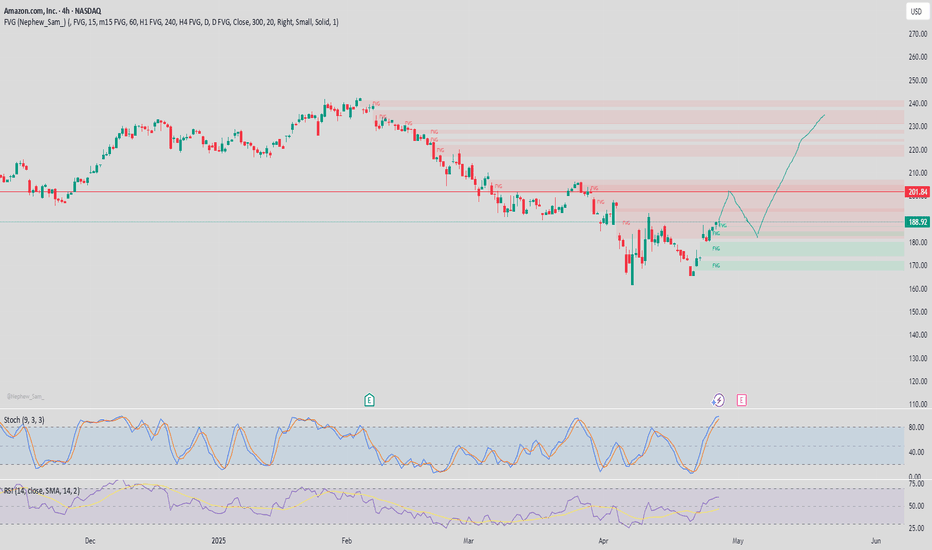Click 240.00 on the price axis
The width and height of the screenshot is (932, 550).
coord(918,103)
